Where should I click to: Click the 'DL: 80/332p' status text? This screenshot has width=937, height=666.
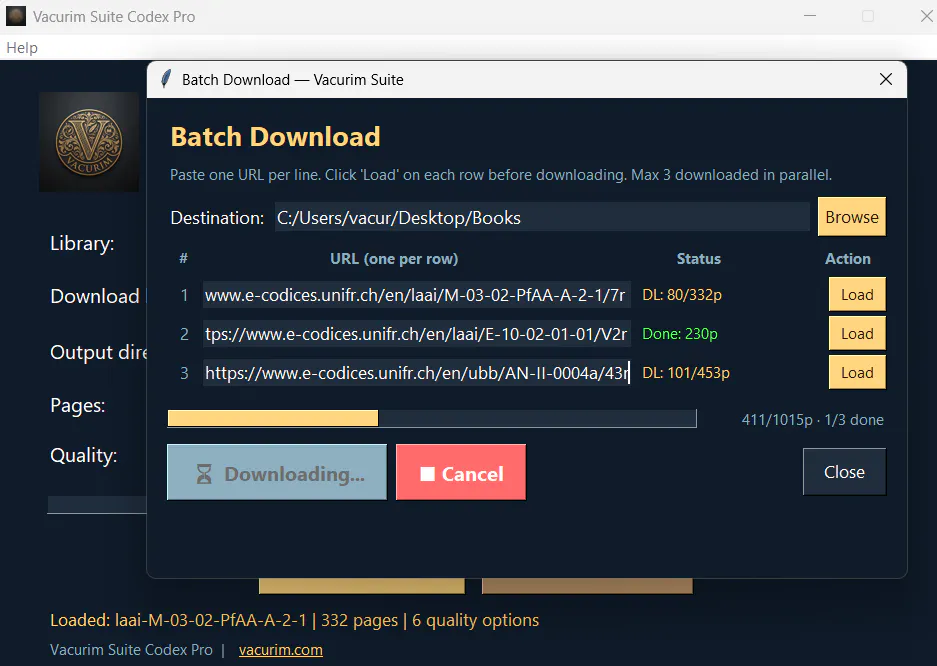coord(682,295)
